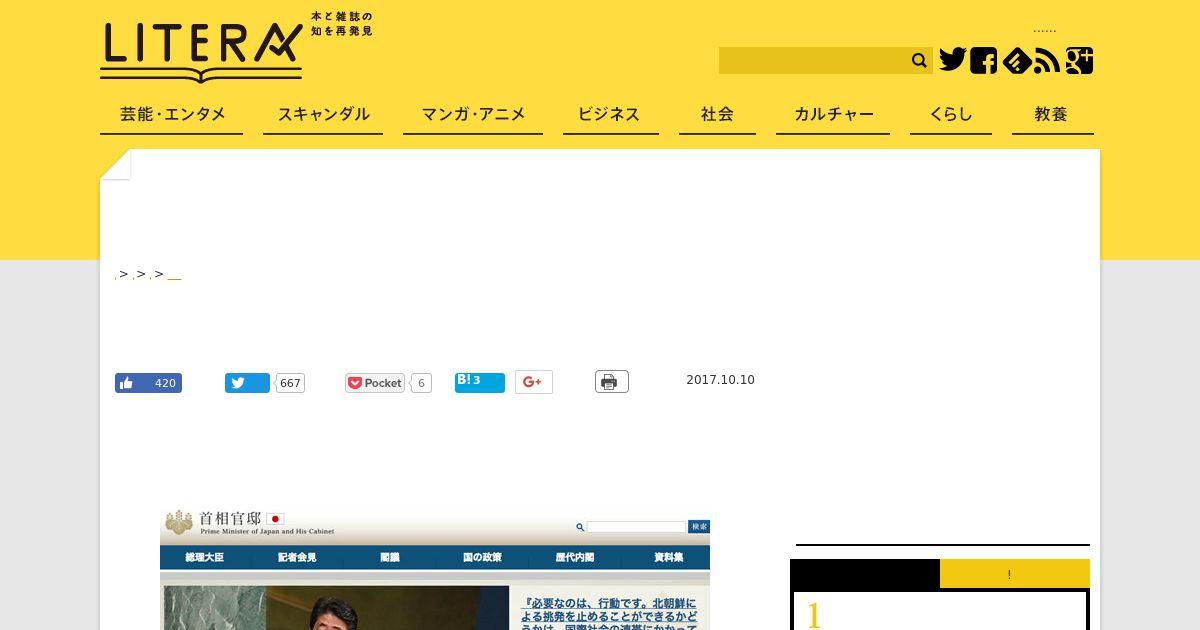
Task: Select the yellow ranking tab with exclamation
Action: tap(1015, 574)
